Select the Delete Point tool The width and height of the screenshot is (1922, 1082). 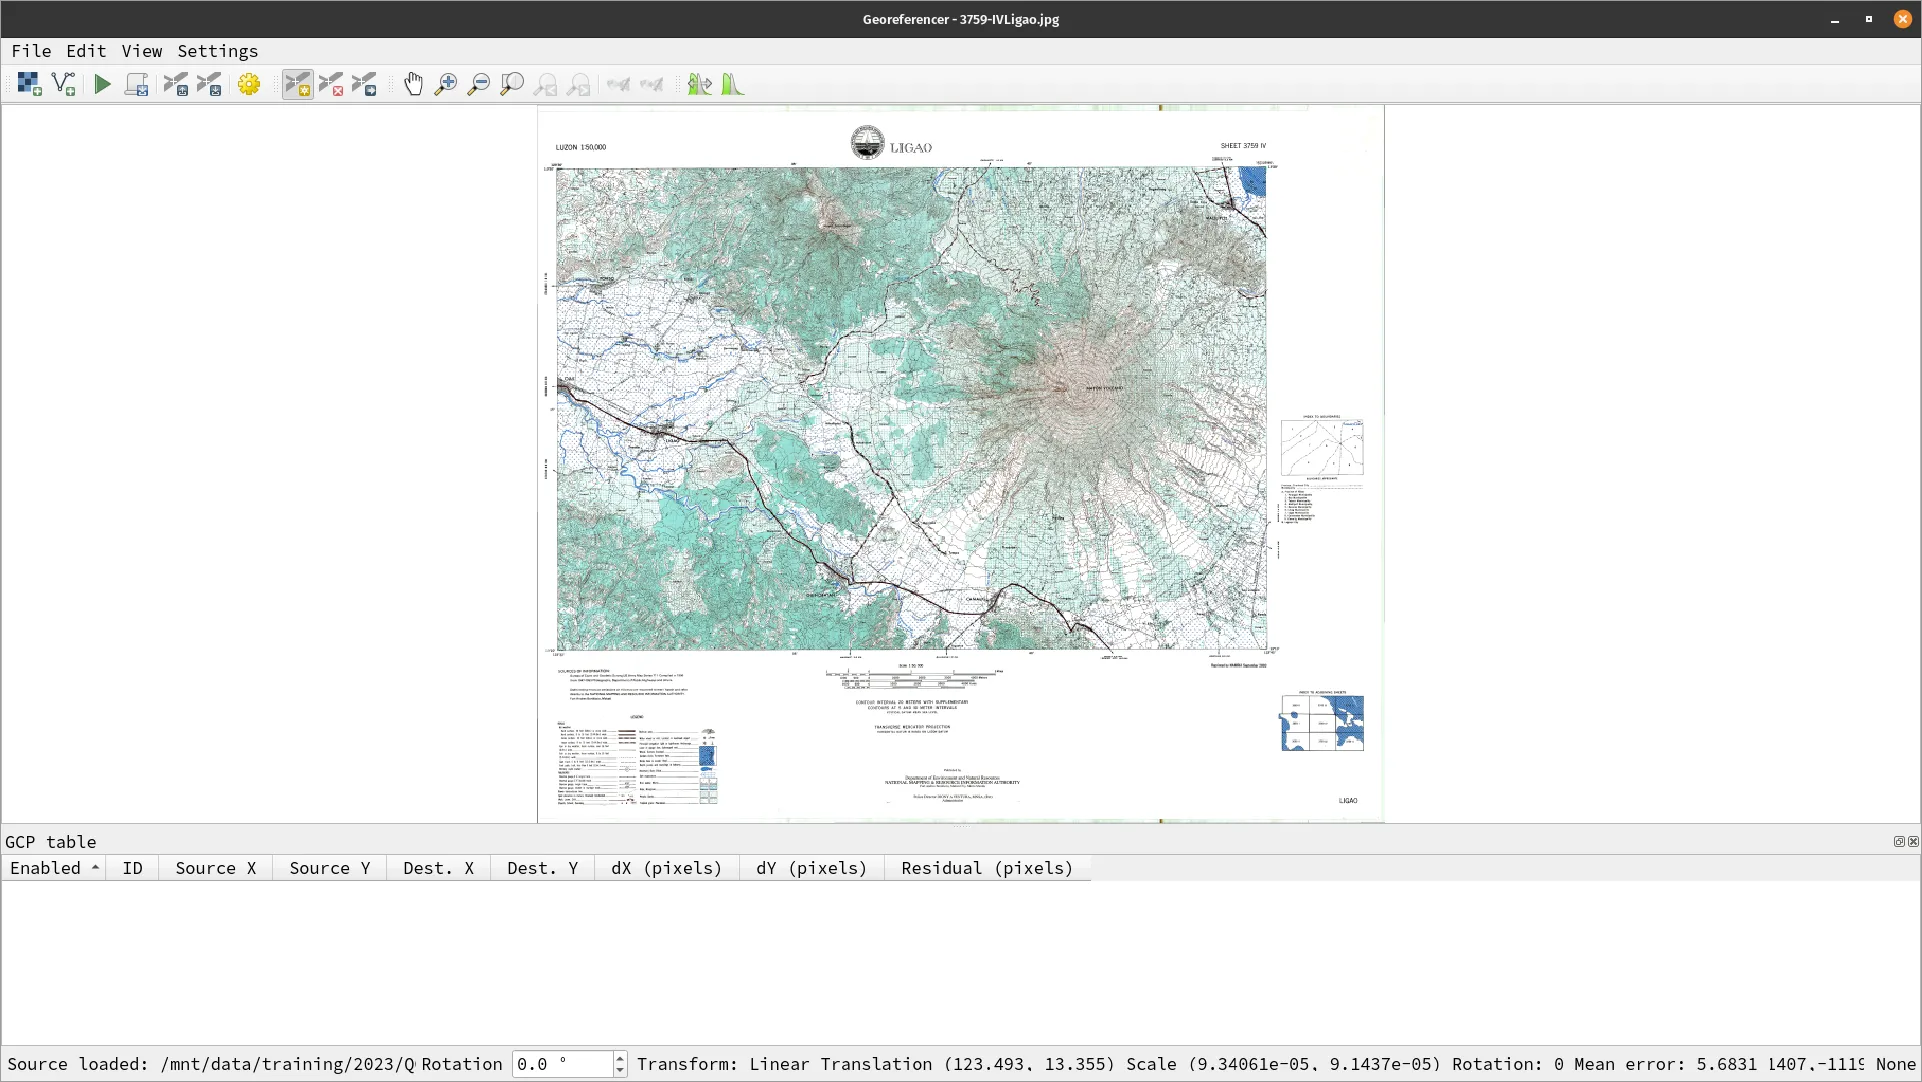coord(331,85)
